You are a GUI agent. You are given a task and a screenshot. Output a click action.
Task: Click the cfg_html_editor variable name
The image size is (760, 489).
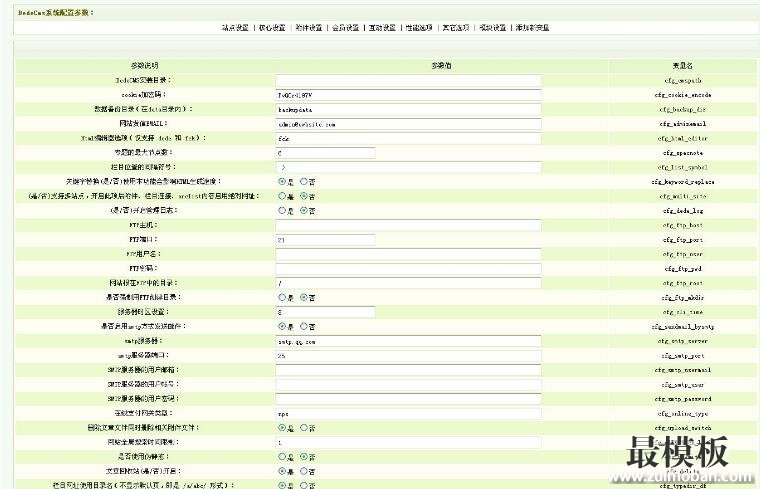[683, 139]
